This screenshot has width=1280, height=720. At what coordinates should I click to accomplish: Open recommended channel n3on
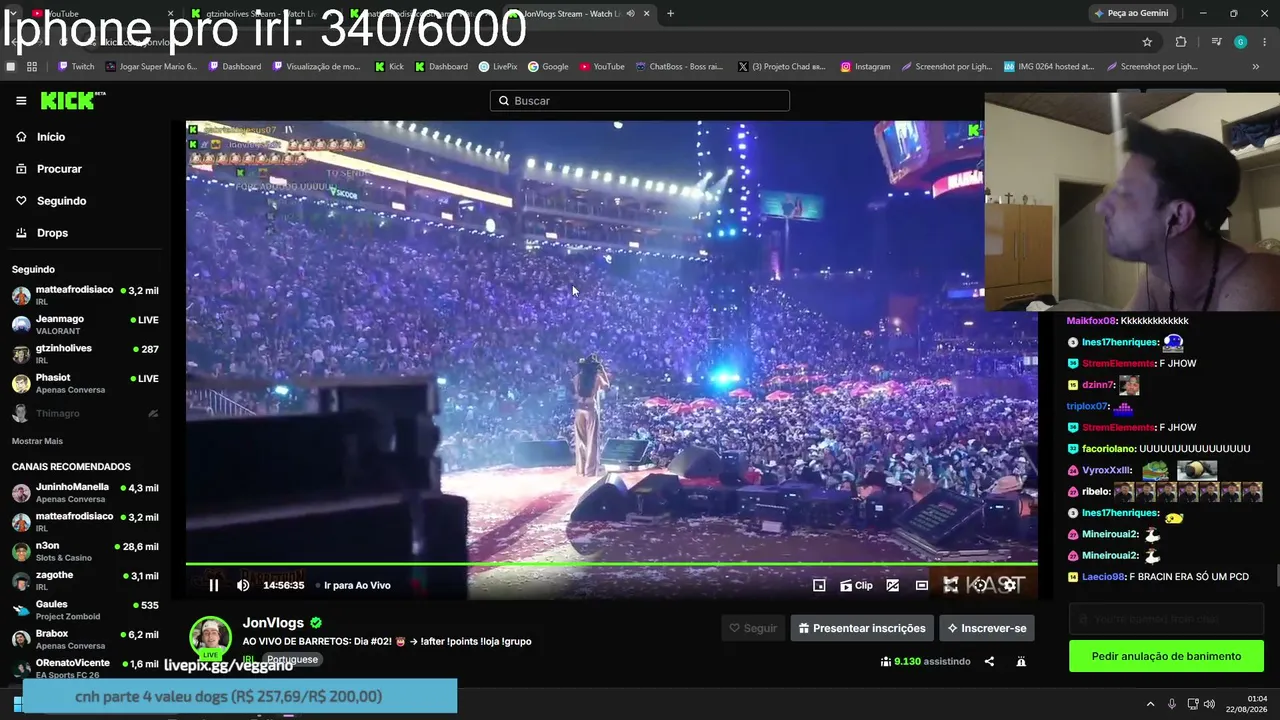(85, 551)
